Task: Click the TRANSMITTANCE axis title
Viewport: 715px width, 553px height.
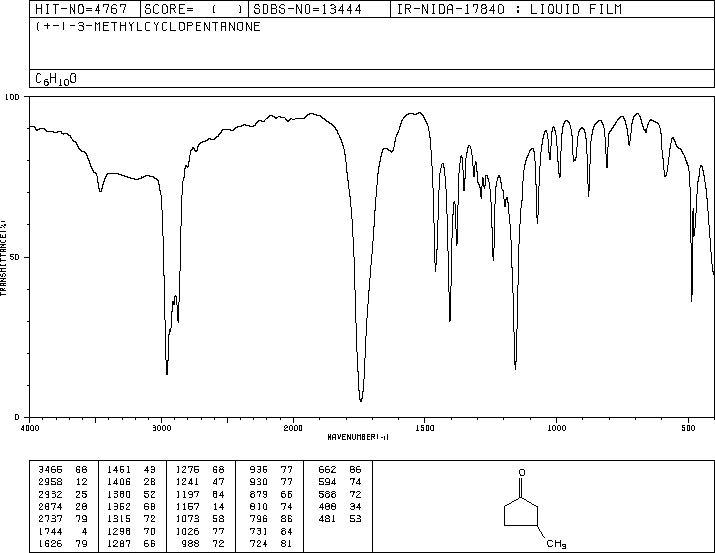Action: 3,258
